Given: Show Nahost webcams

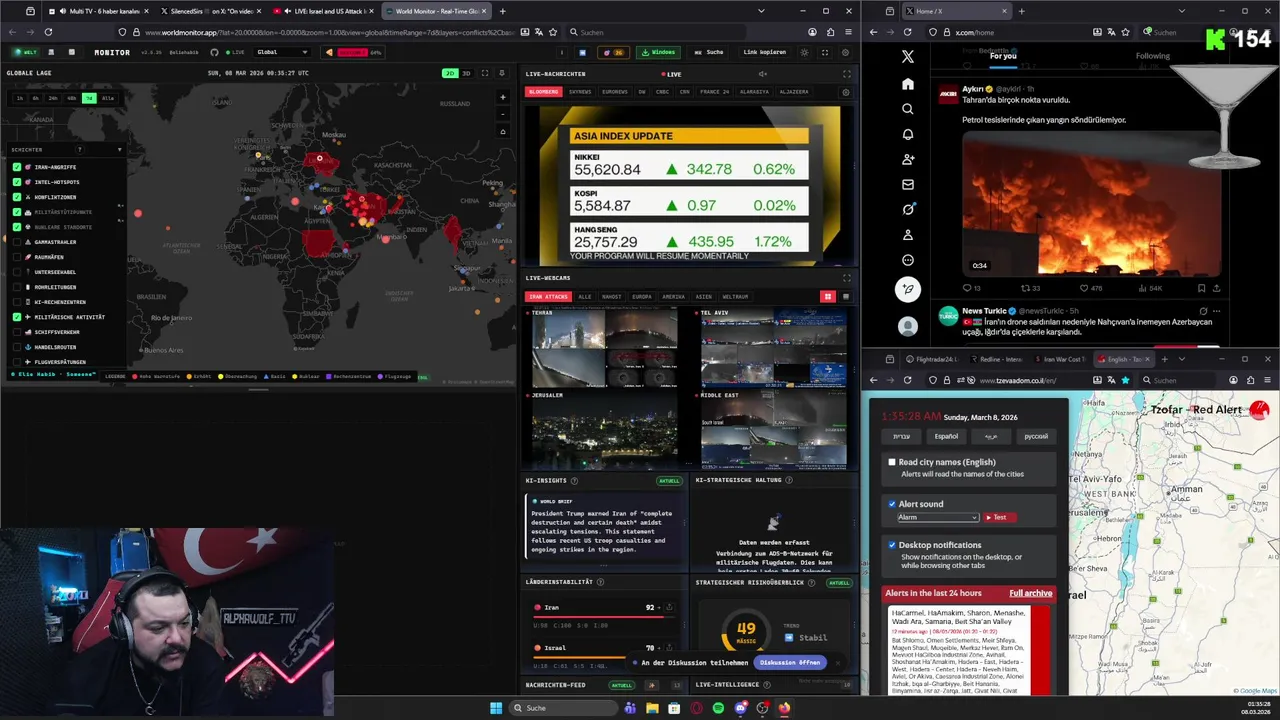Looking at the screenshot, I should click(611, 297).
